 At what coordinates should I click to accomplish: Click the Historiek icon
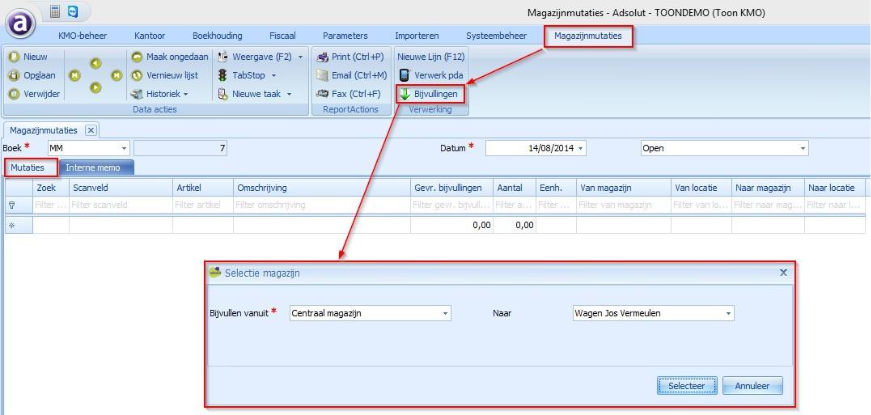coord(137,94)
